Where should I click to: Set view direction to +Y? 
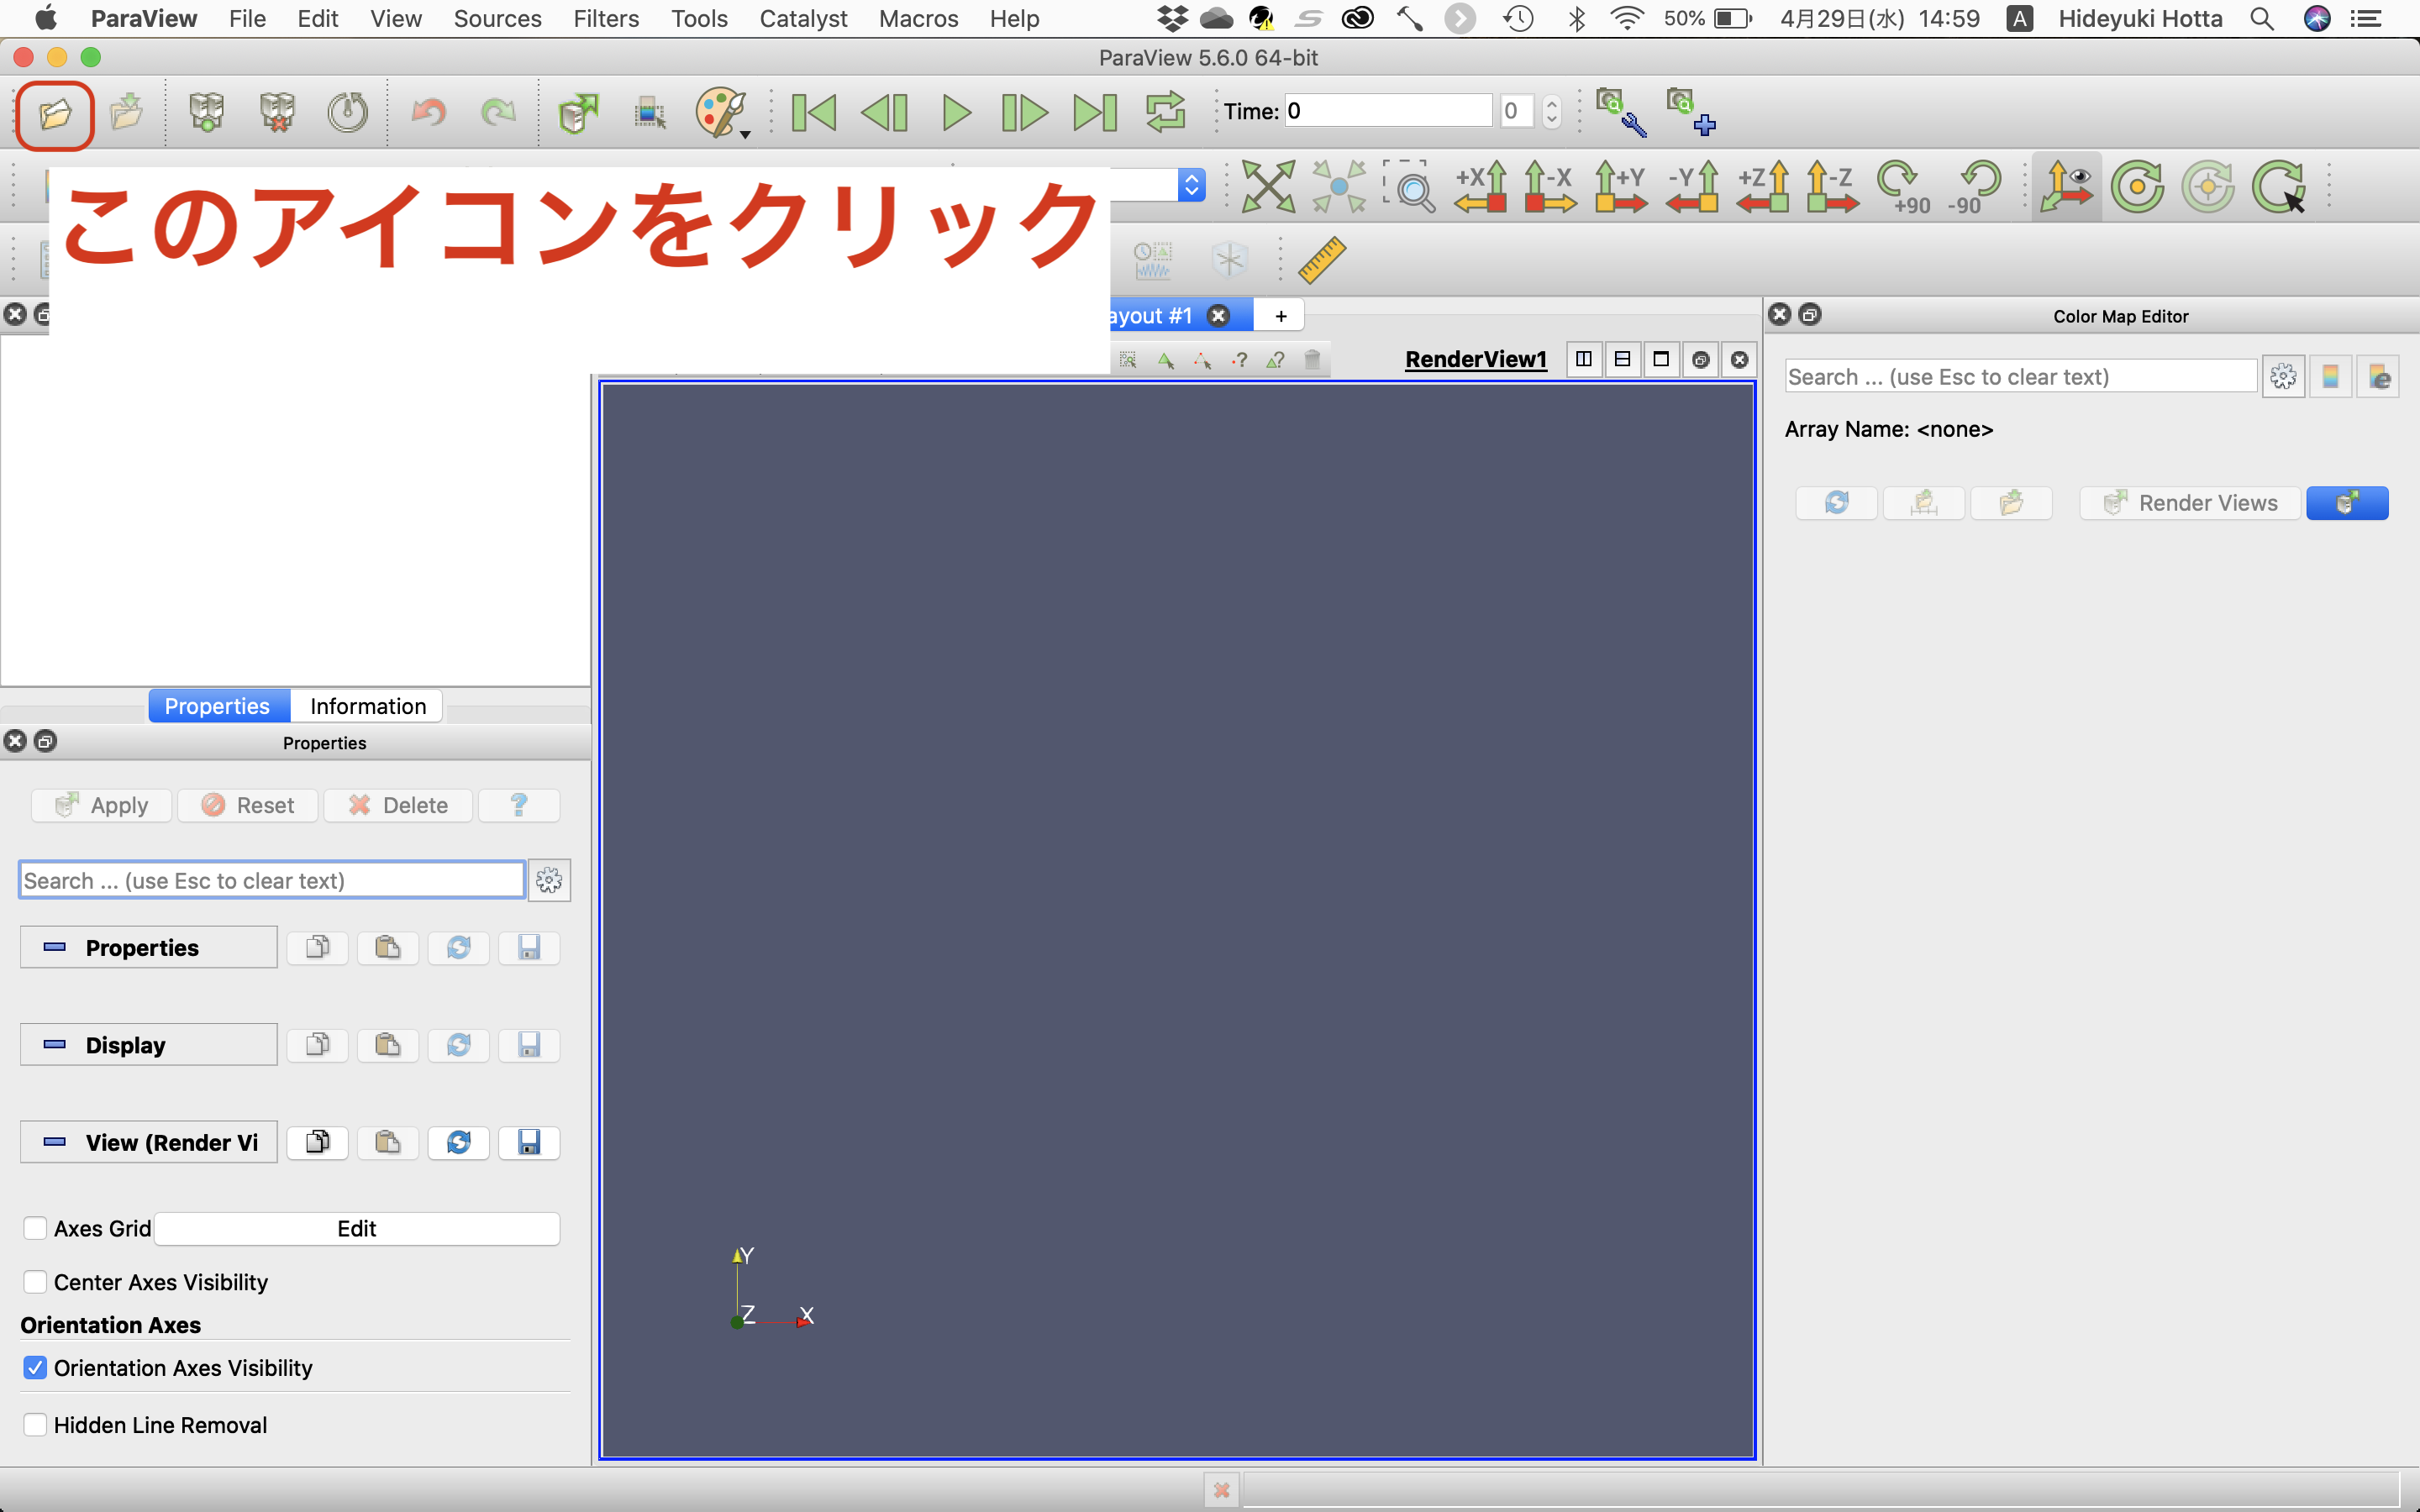click(x=1620, y=186)
